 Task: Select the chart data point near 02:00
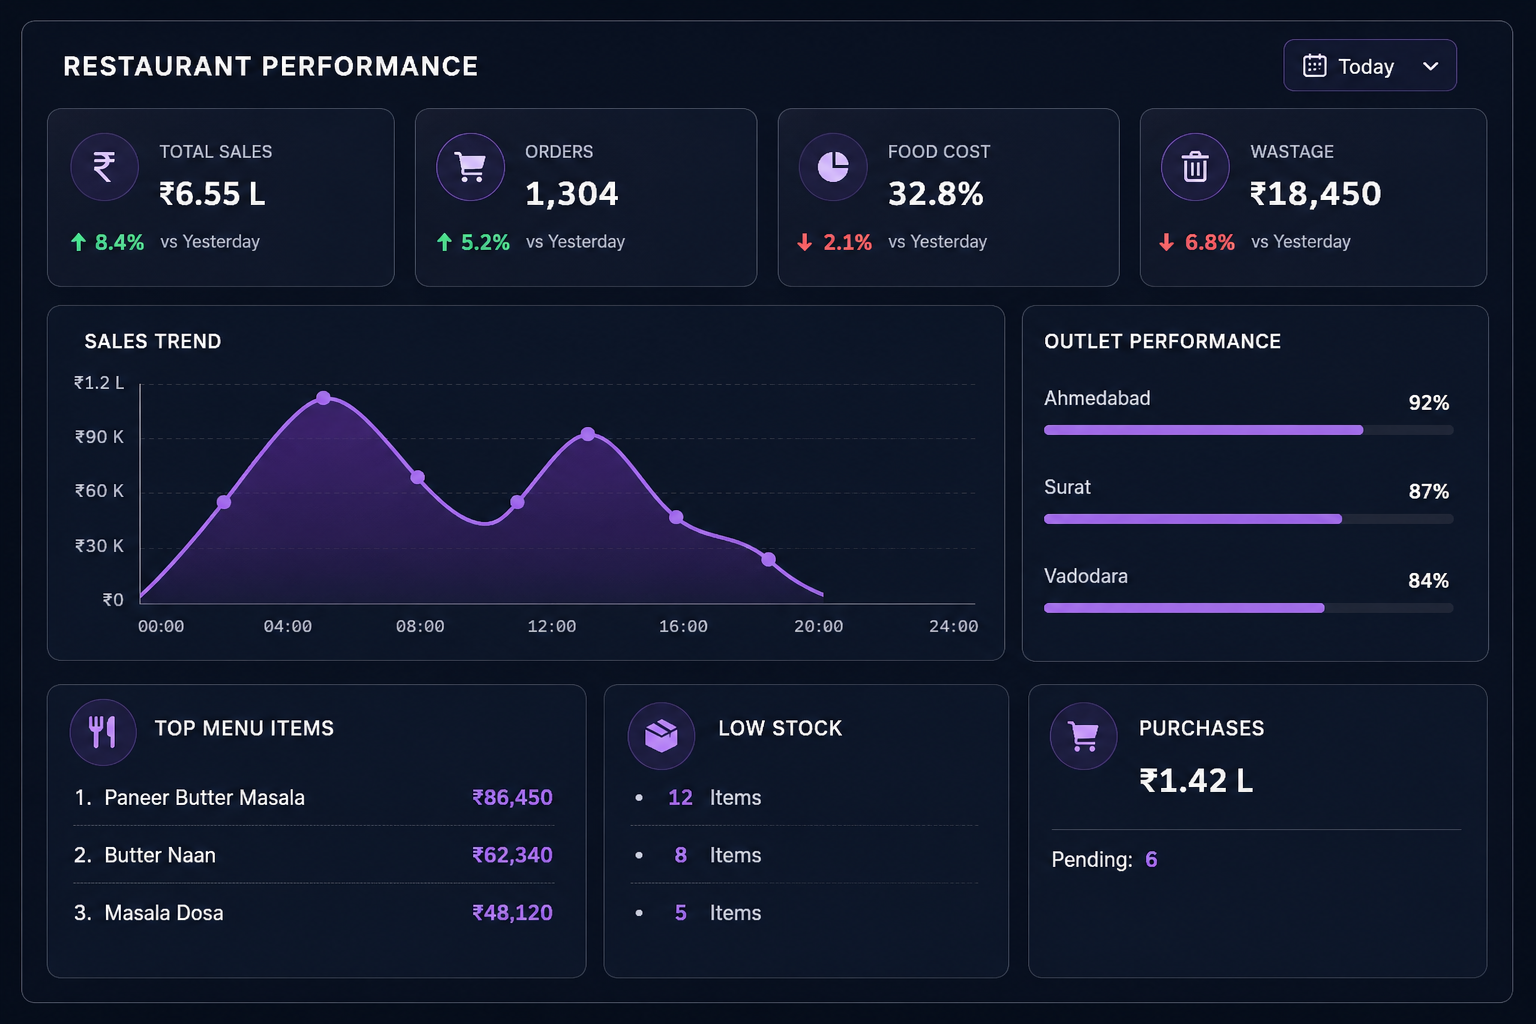(x=224, y=502)
